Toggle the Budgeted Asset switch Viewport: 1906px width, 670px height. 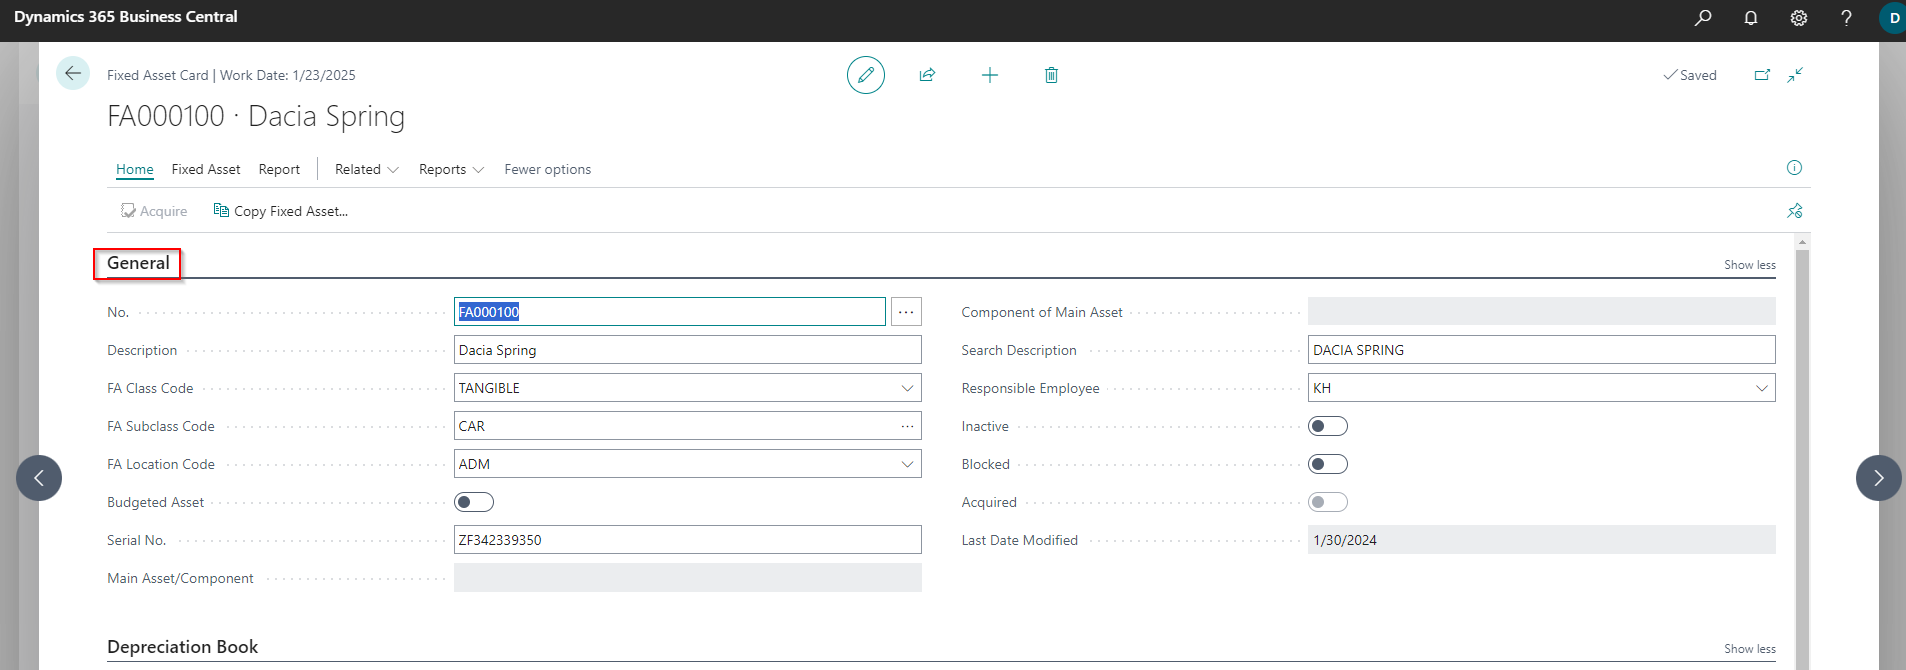click(x=474, y=502)
